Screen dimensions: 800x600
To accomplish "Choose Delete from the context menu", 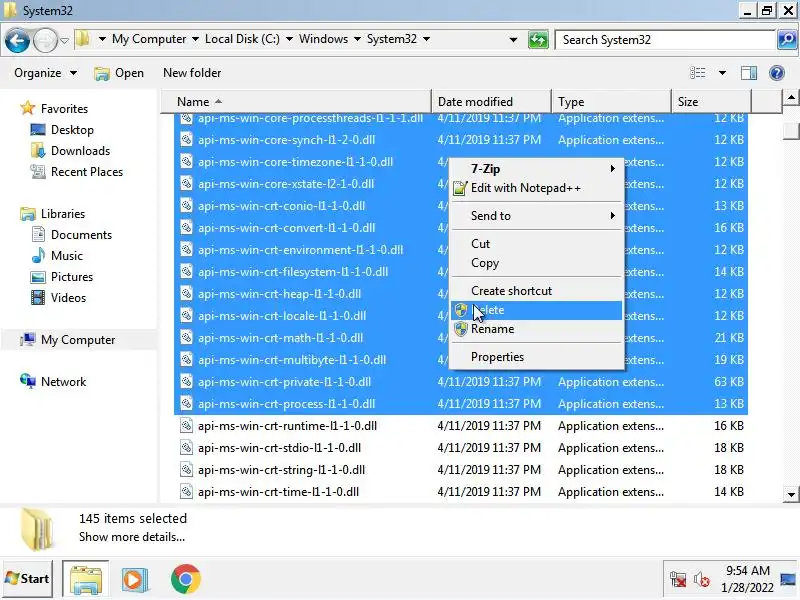I will 536,310.
